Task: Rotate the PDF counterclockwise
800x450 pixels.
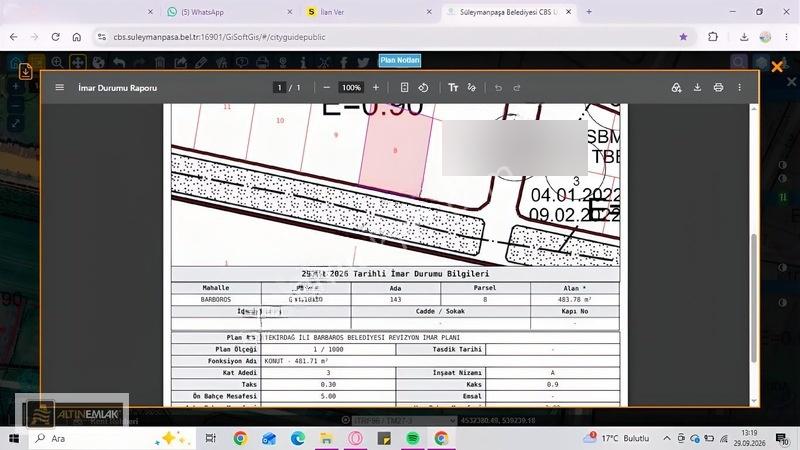Action: point(423,88)
